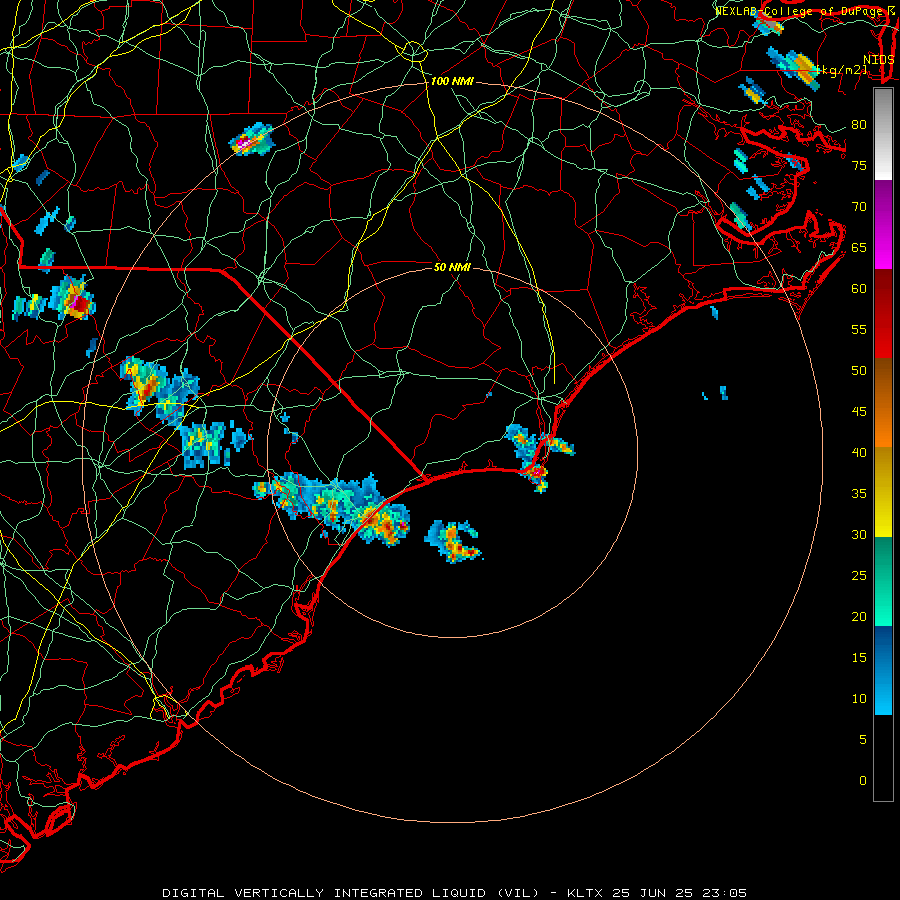Click the 10 value on the VIL scale
The width and height of the screenshot is (900, 900).
(x=859, y=699)
